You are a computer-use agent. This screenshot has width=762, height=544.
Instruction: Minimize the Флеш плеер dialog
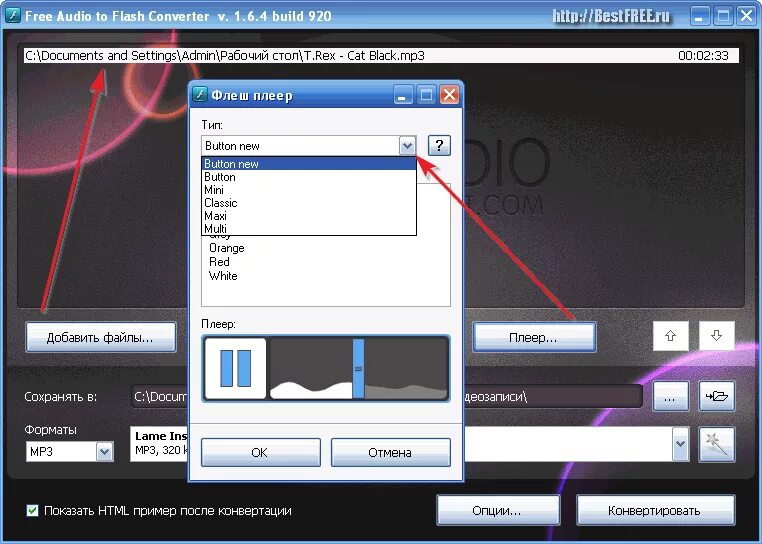(x=402, y=95)
